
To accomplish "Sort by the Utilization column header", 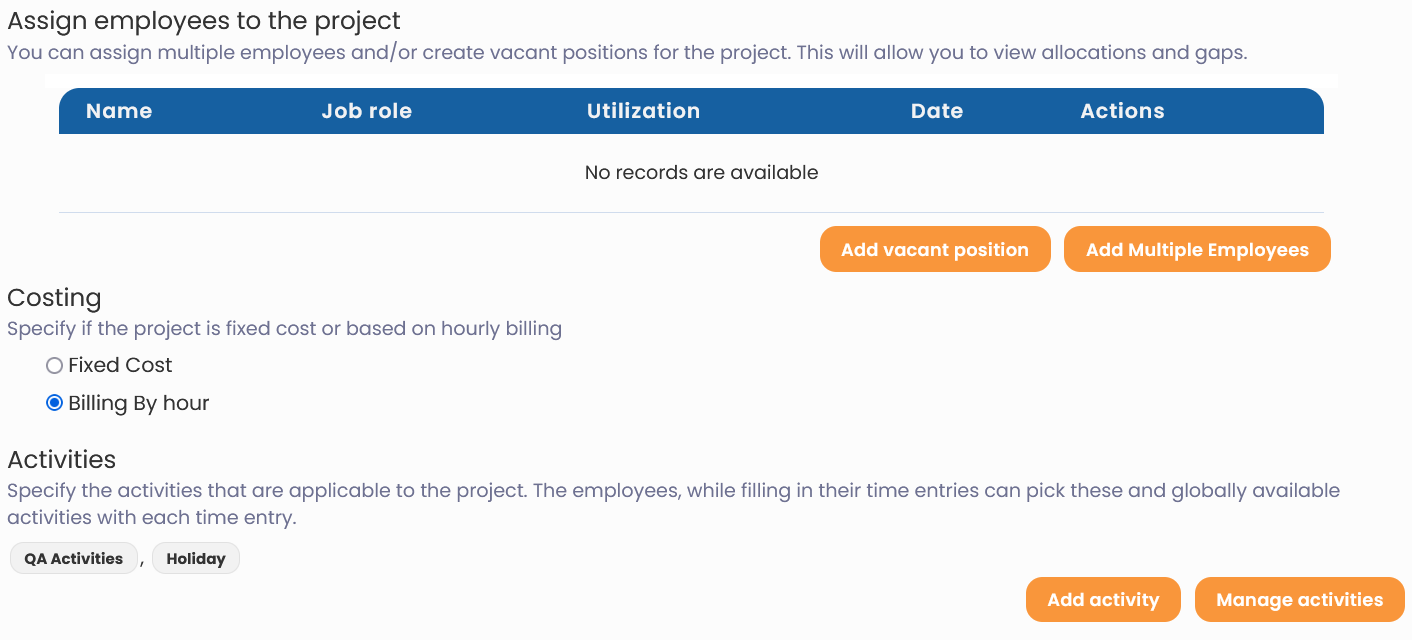I will click(643, 111).
